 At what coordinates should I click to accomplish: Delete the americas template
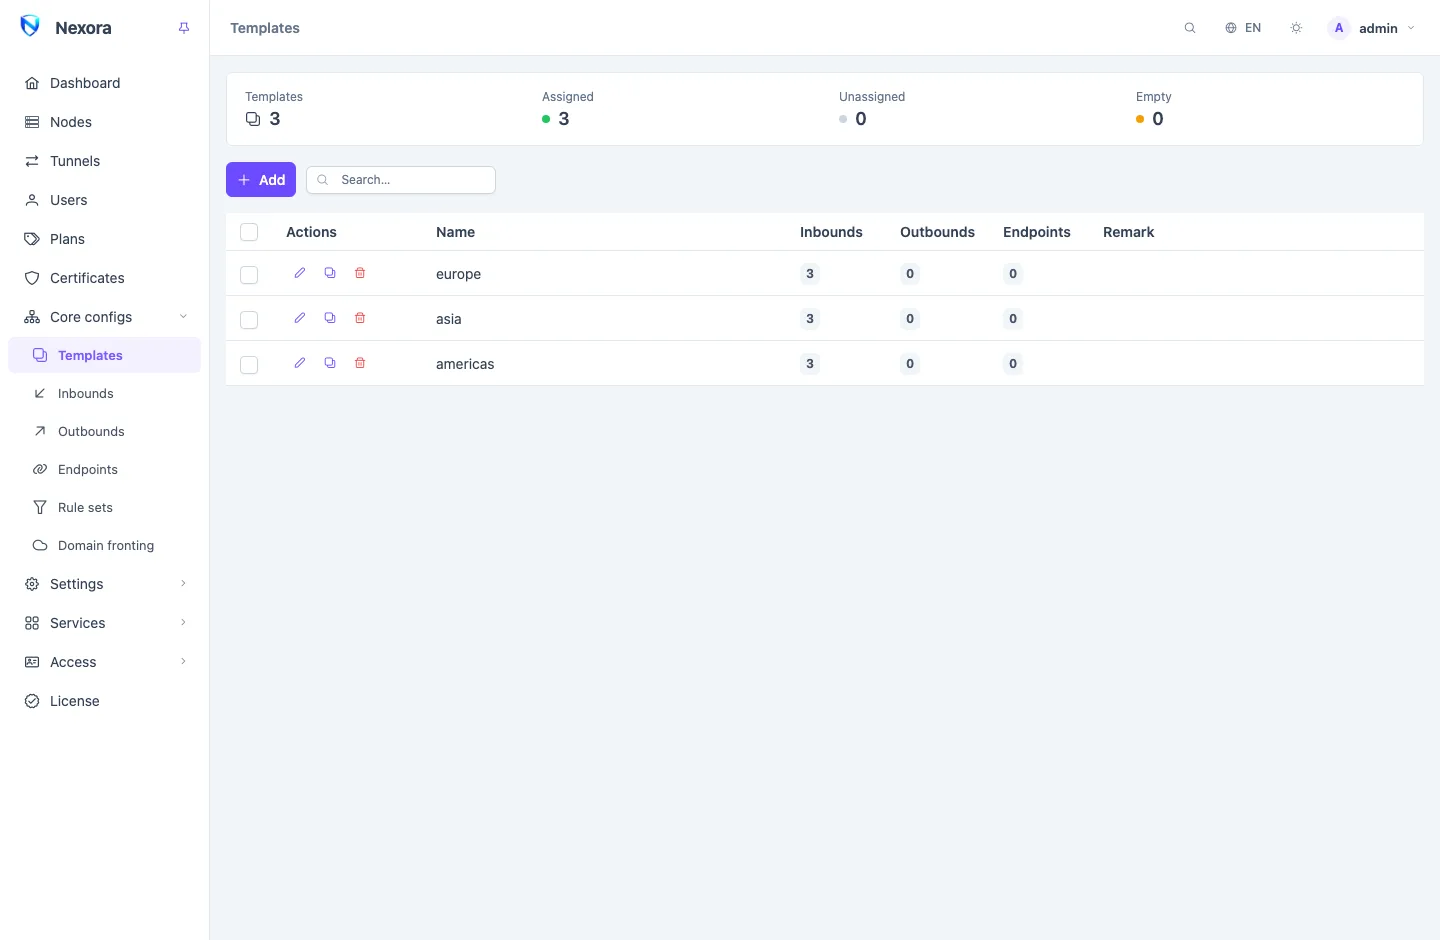point(360,363)
